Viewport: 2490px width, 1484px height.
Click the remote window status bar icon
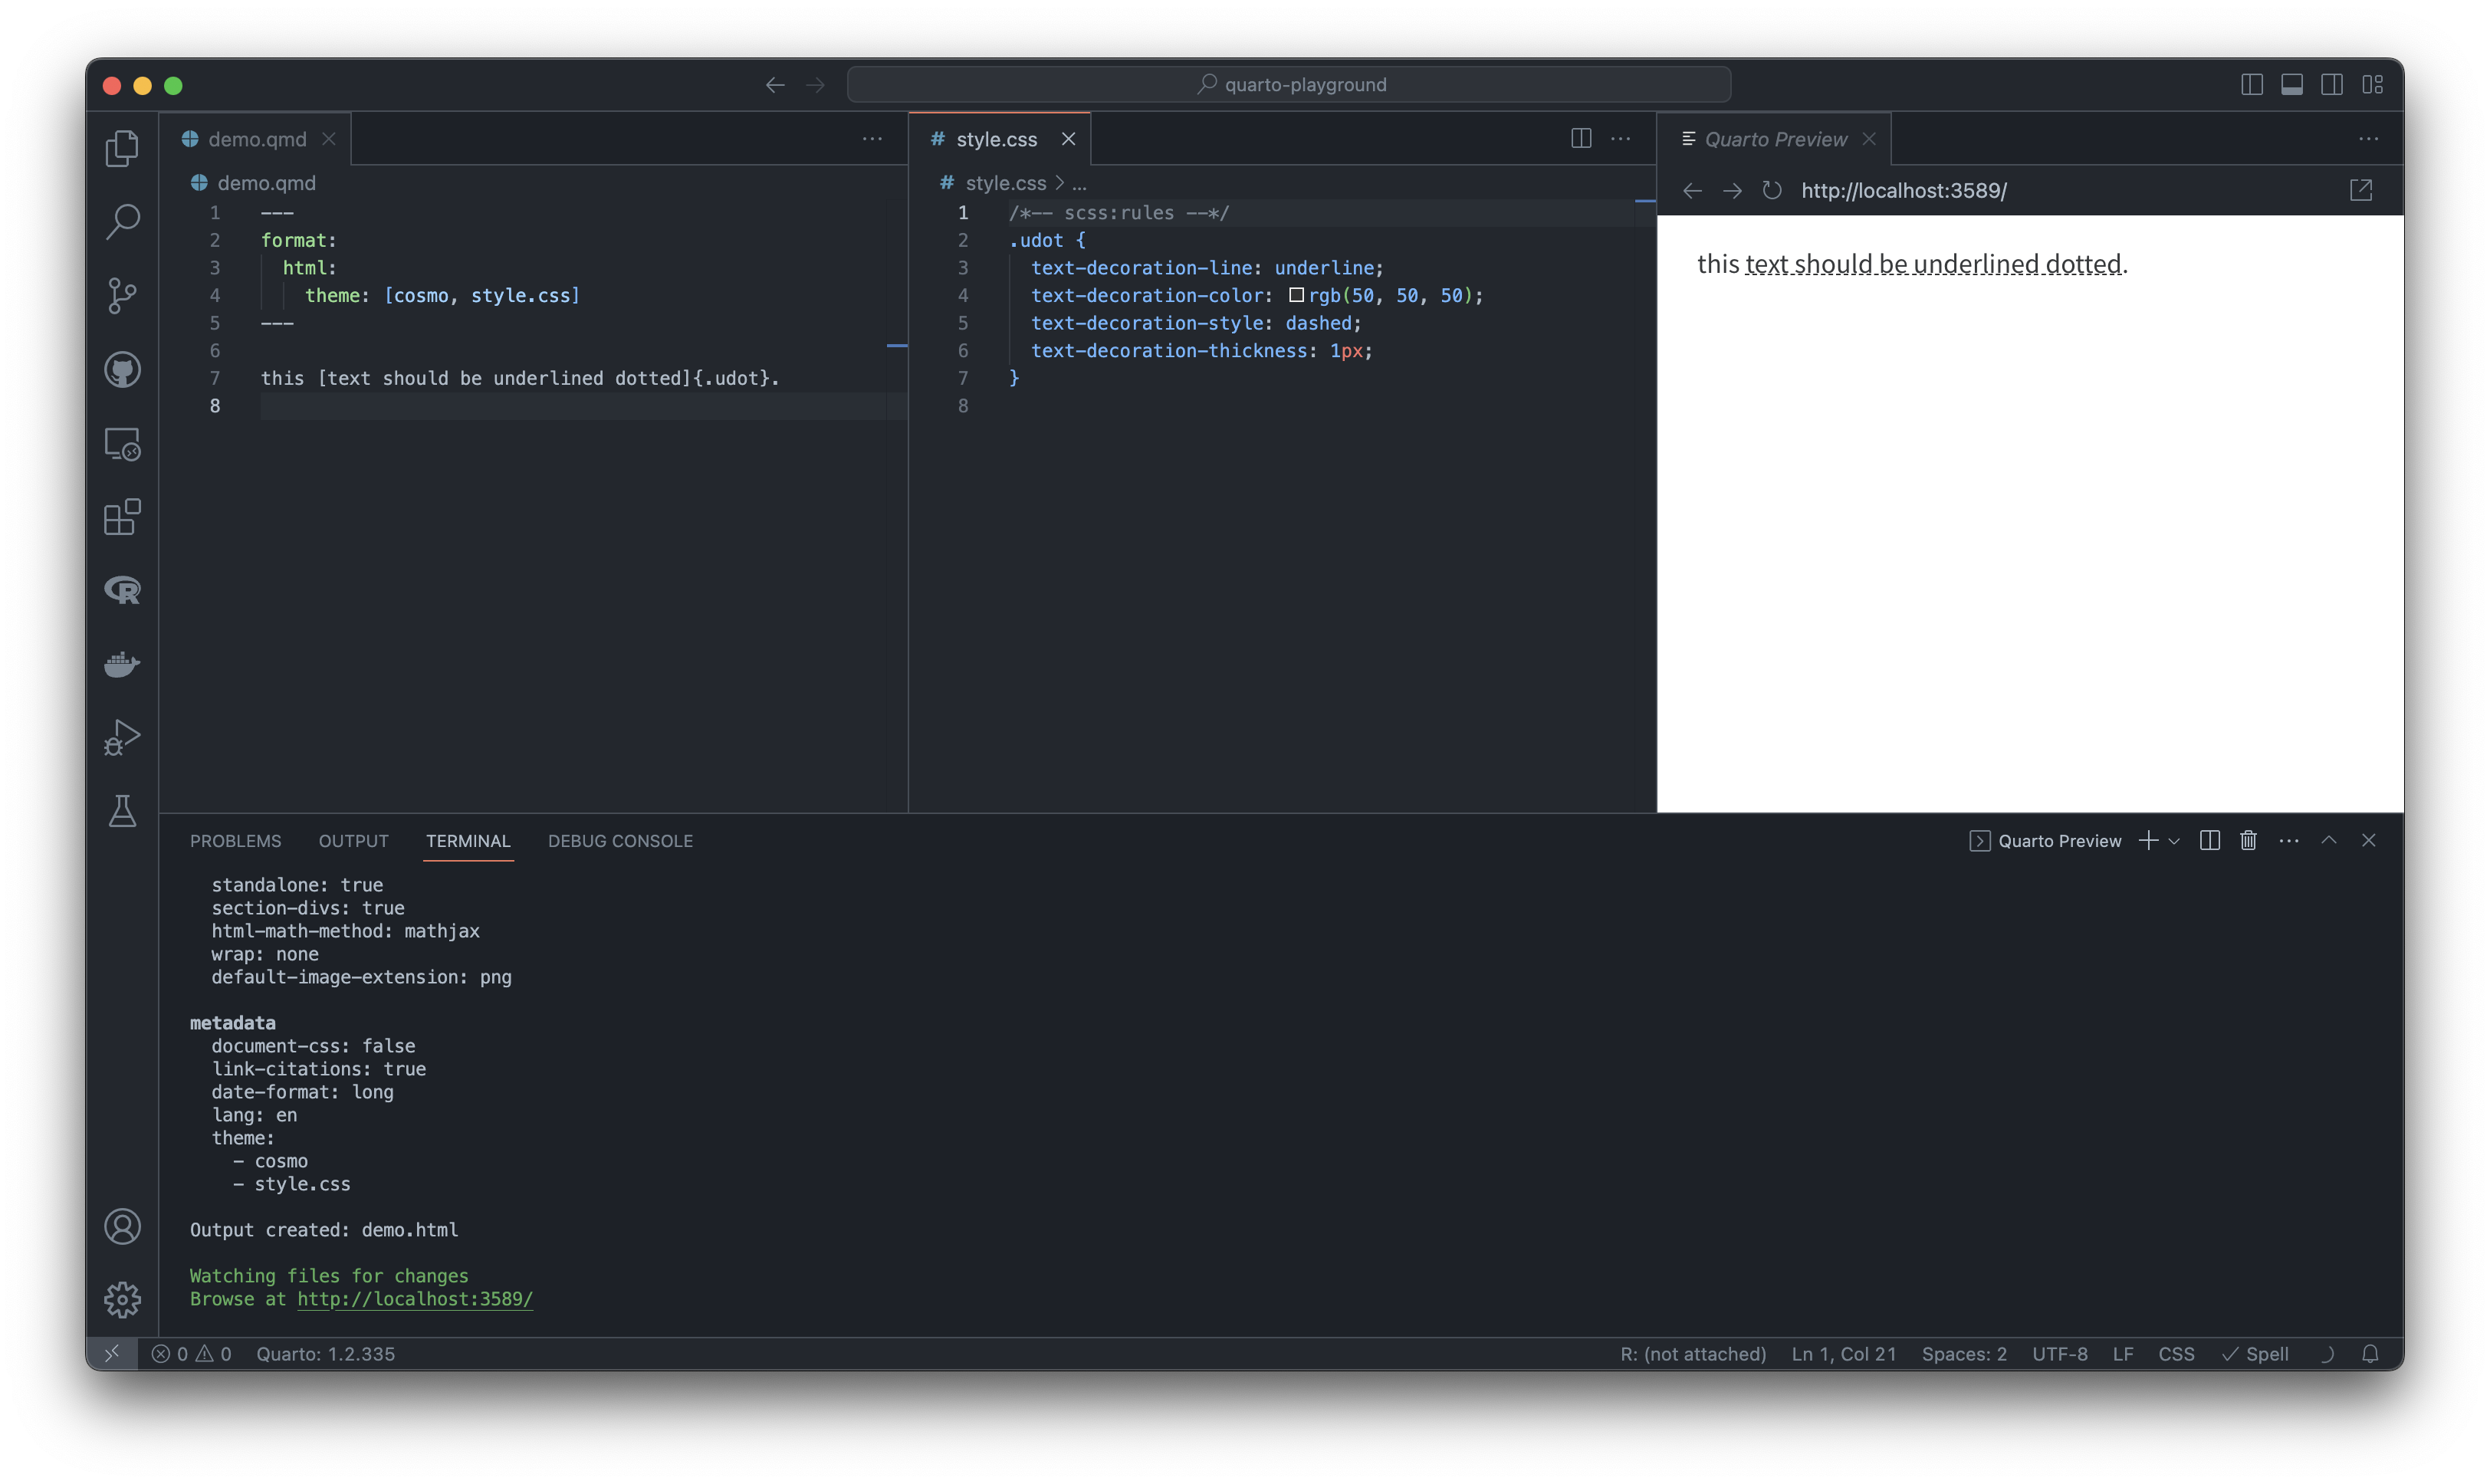coord(112,1354)
